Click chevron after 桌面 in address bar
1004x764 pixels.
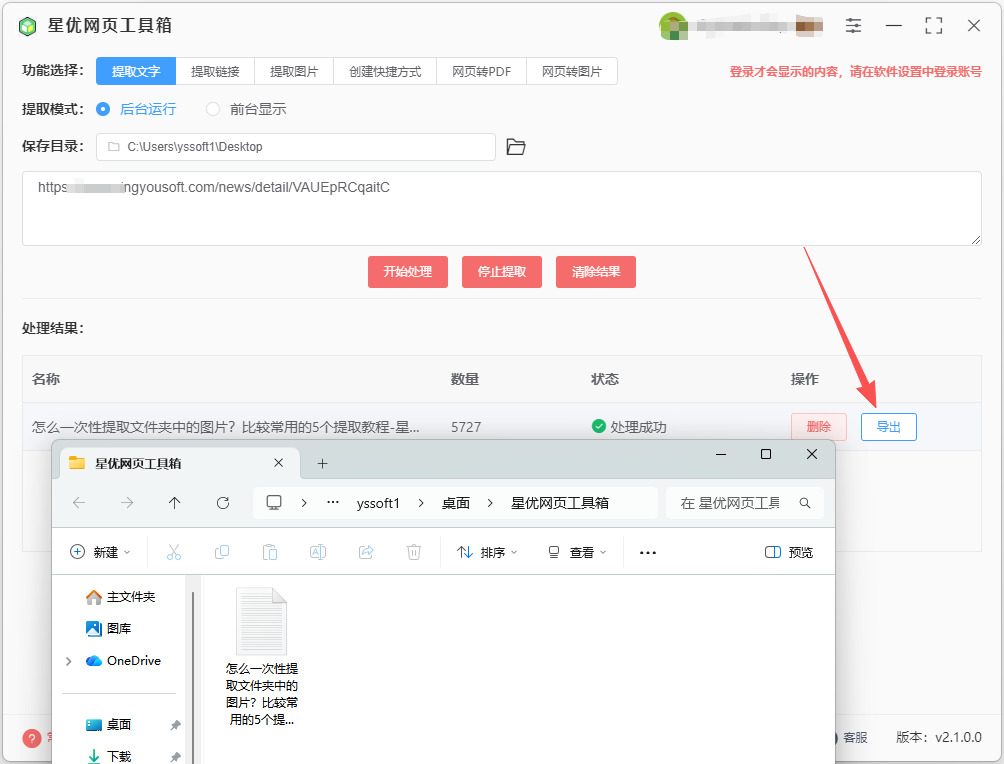point(490,503)
